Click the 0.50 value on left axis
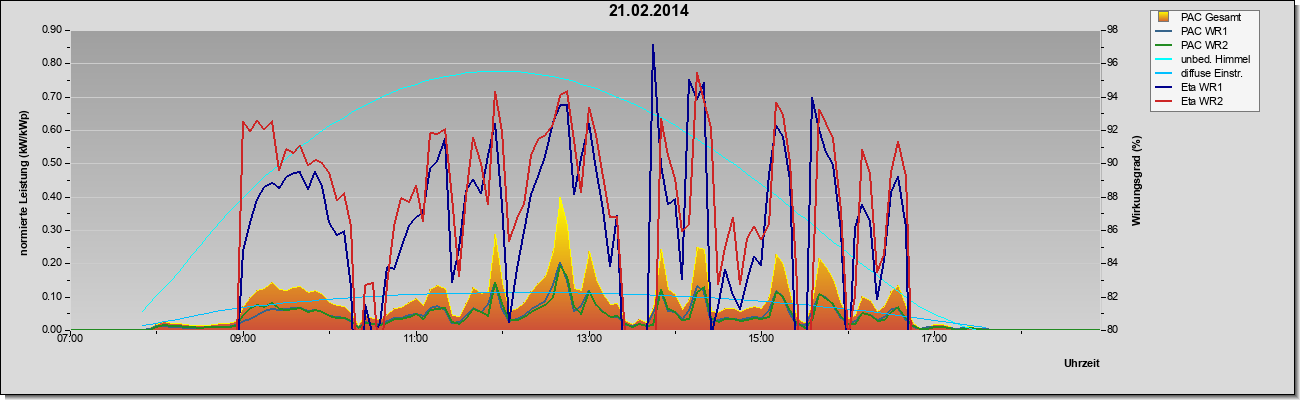 tap(52, 163)
